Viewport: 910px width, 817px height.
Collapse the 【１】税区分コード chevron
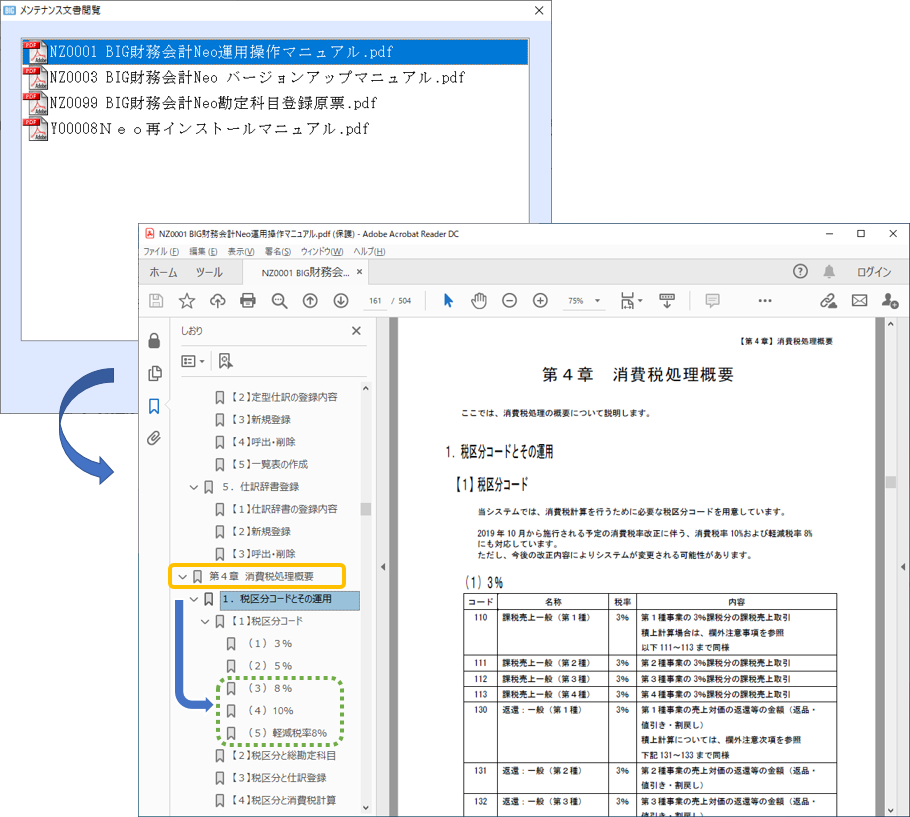click(205, 621)
